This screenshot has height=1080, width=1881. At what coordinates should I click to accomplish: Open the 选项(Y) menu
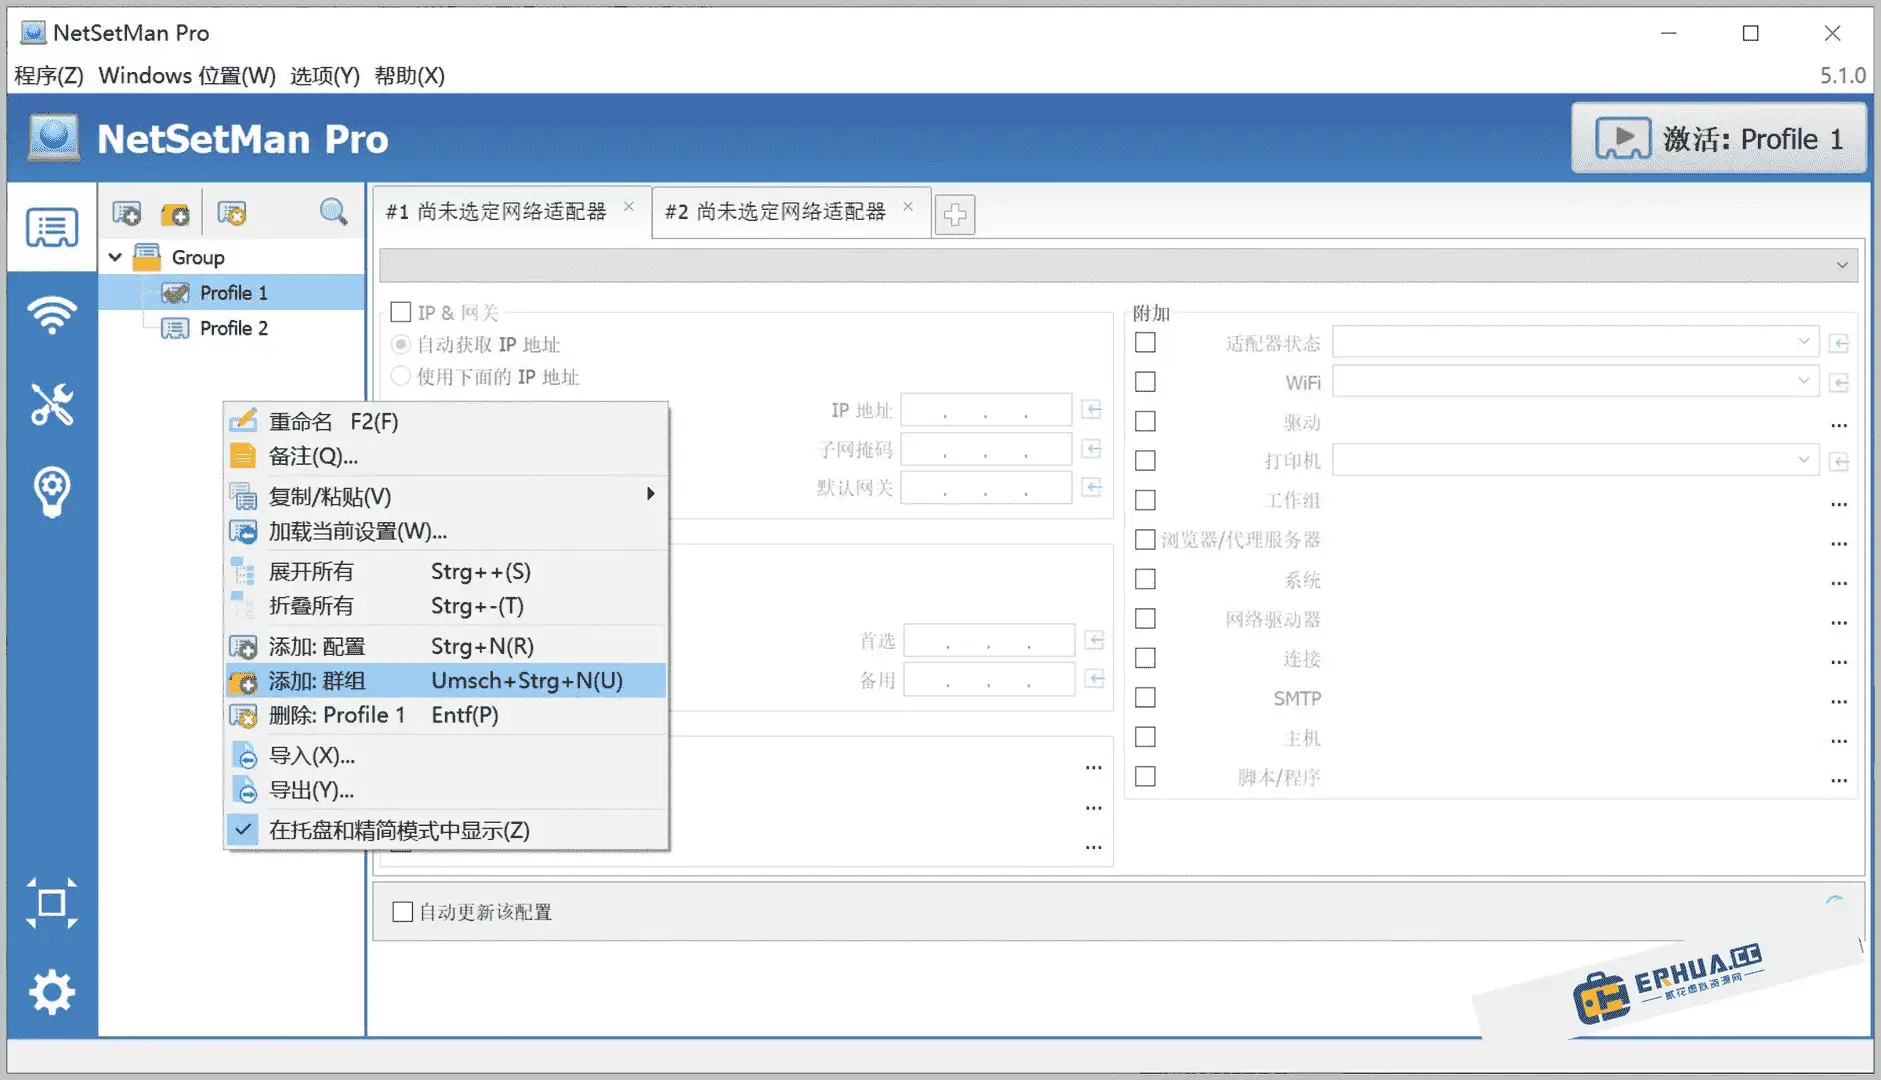(324, 76)
